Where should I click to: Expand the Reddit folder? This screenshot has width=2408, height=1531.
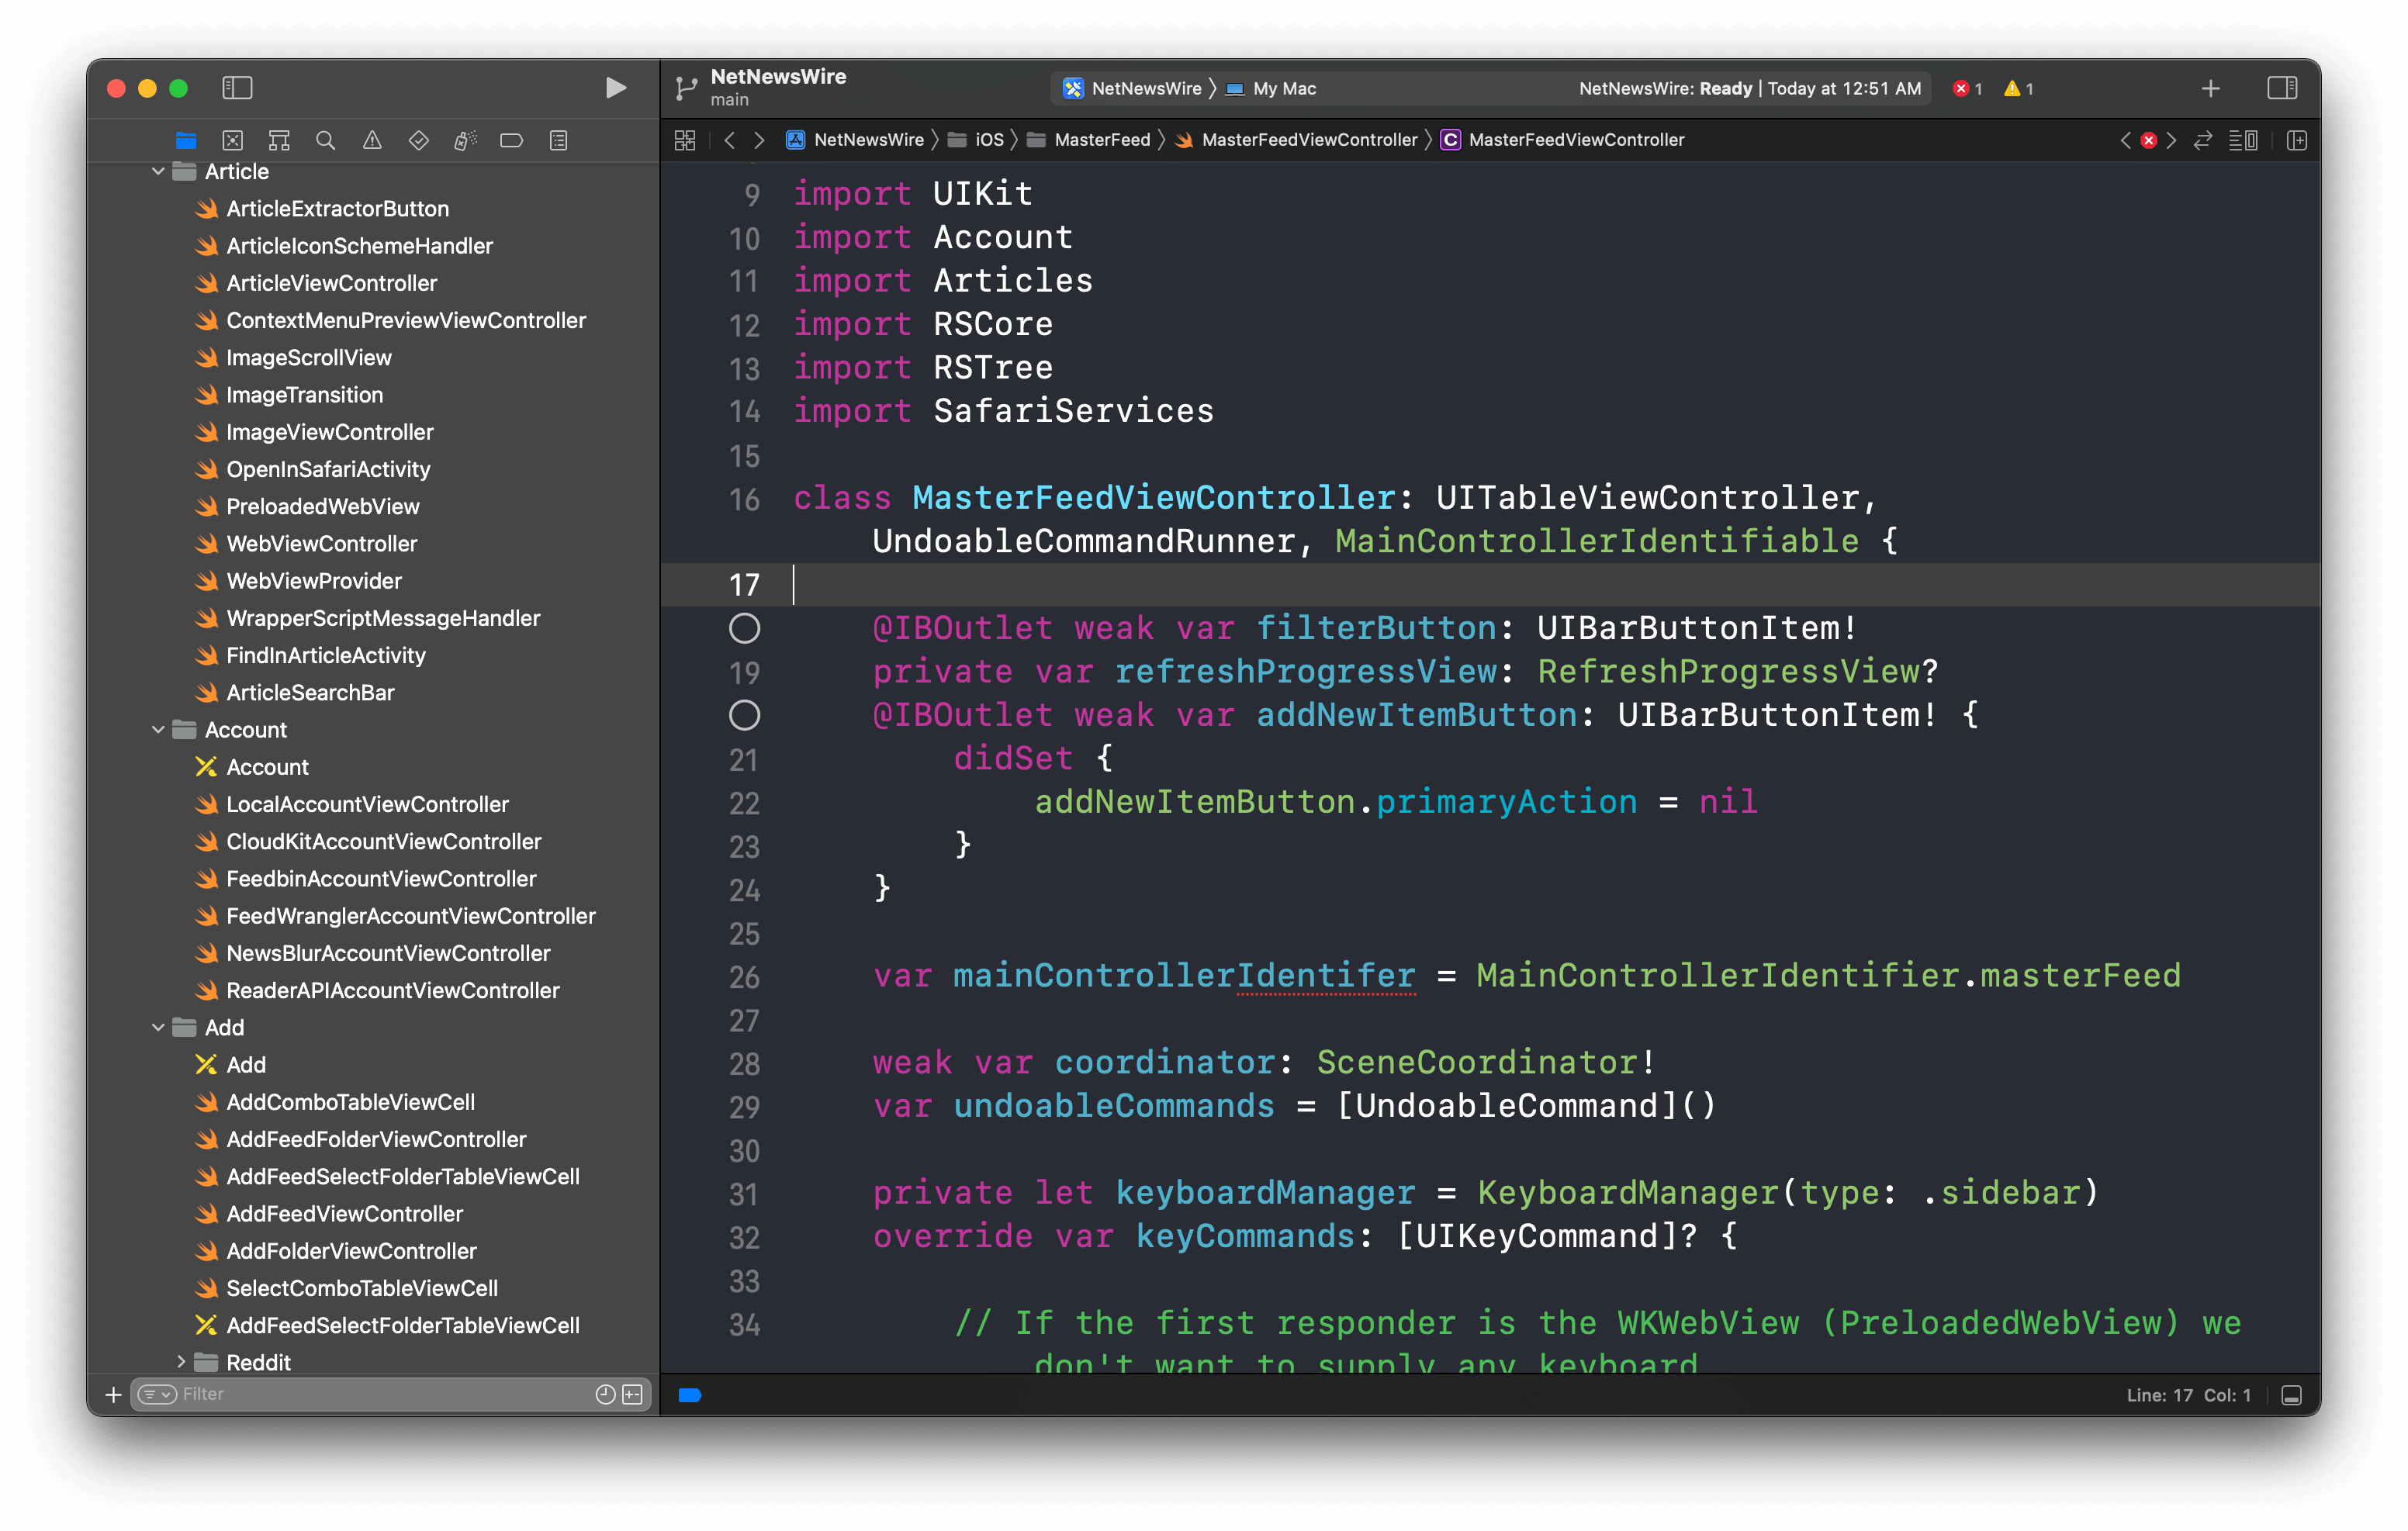[180, 1362]
